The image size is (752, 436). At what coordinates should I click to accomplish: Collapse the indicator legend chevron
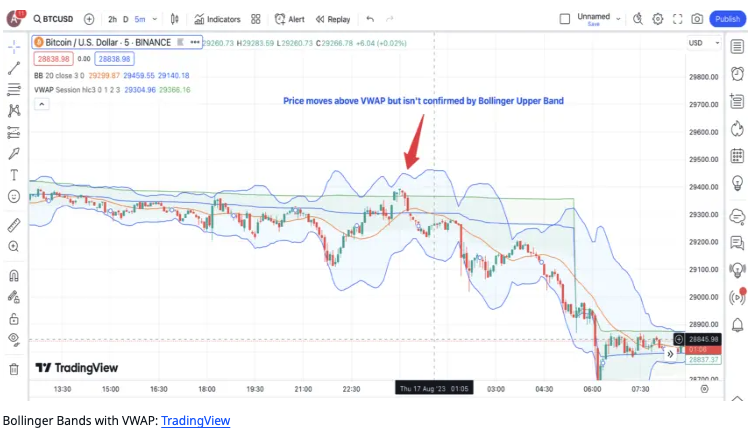pyautogui.click(x=42, y=104)
